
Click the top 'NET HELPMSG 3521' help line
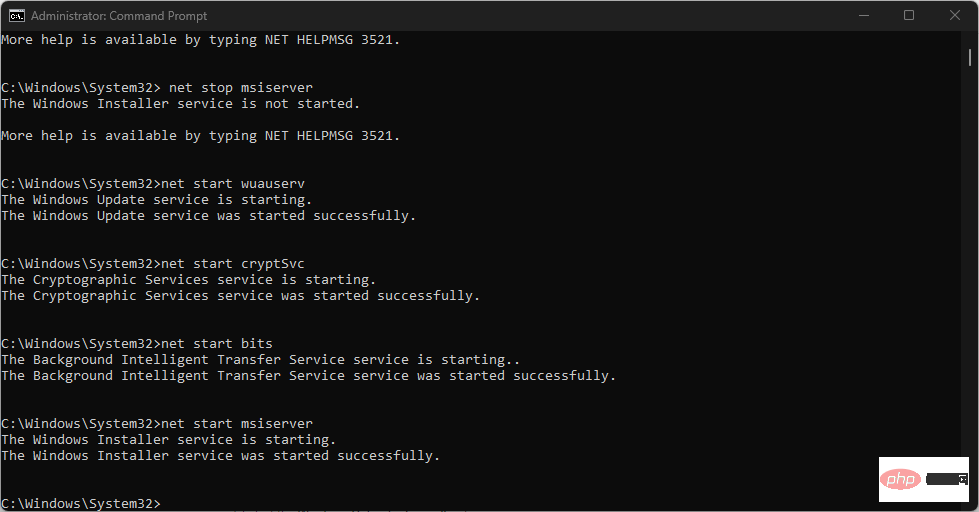click(x=200, y=39)
